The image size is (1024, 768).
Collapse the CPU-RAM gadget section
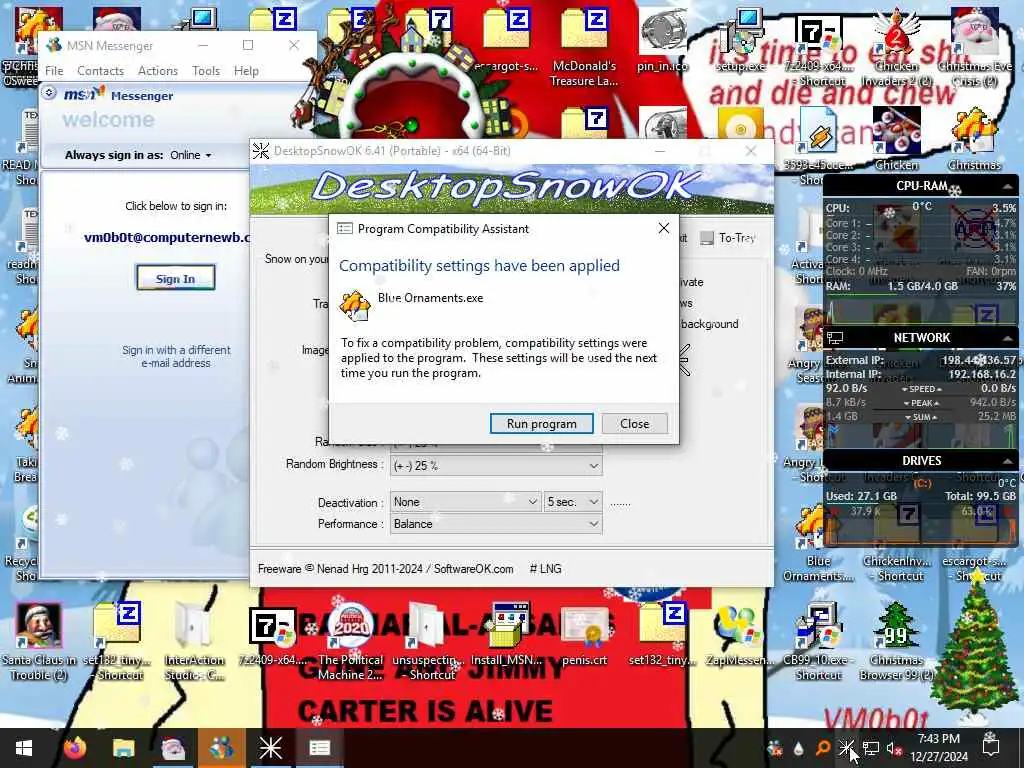(1008, 187)
